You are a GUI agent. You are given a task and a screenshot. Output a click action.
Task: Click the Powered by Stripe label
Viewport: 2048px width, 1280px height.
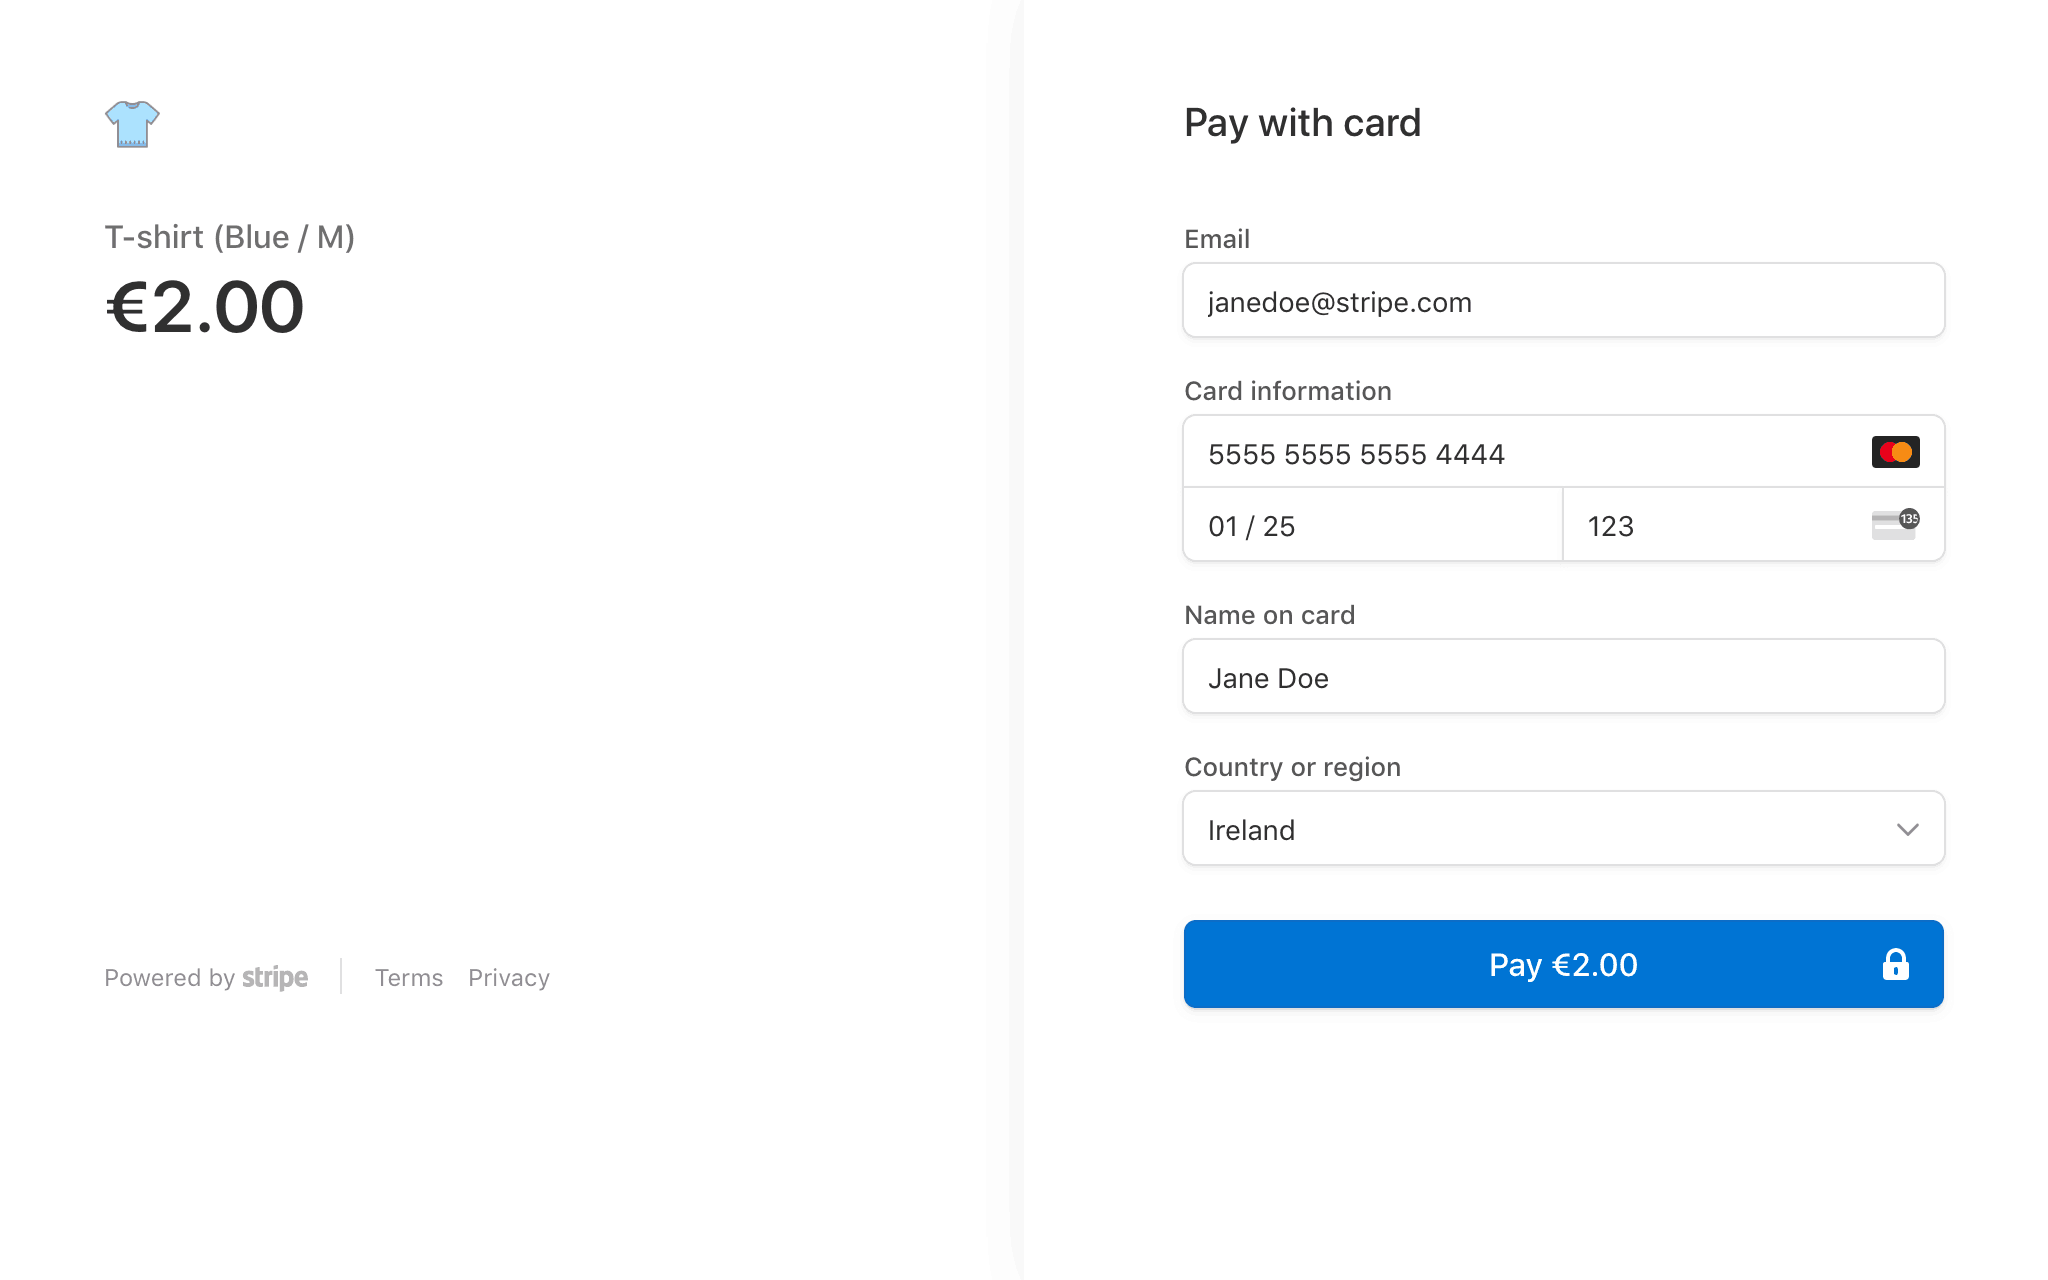click(x=206, y=978)
